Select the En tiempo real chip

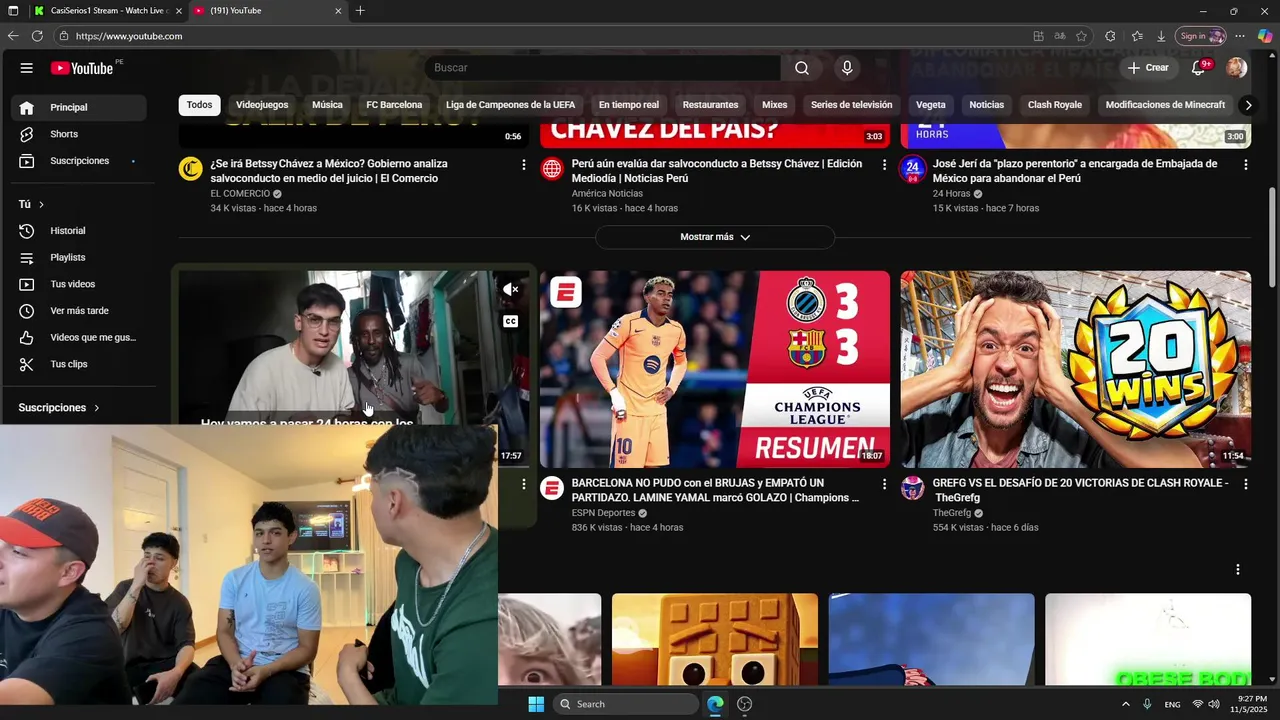coord(629,105)
